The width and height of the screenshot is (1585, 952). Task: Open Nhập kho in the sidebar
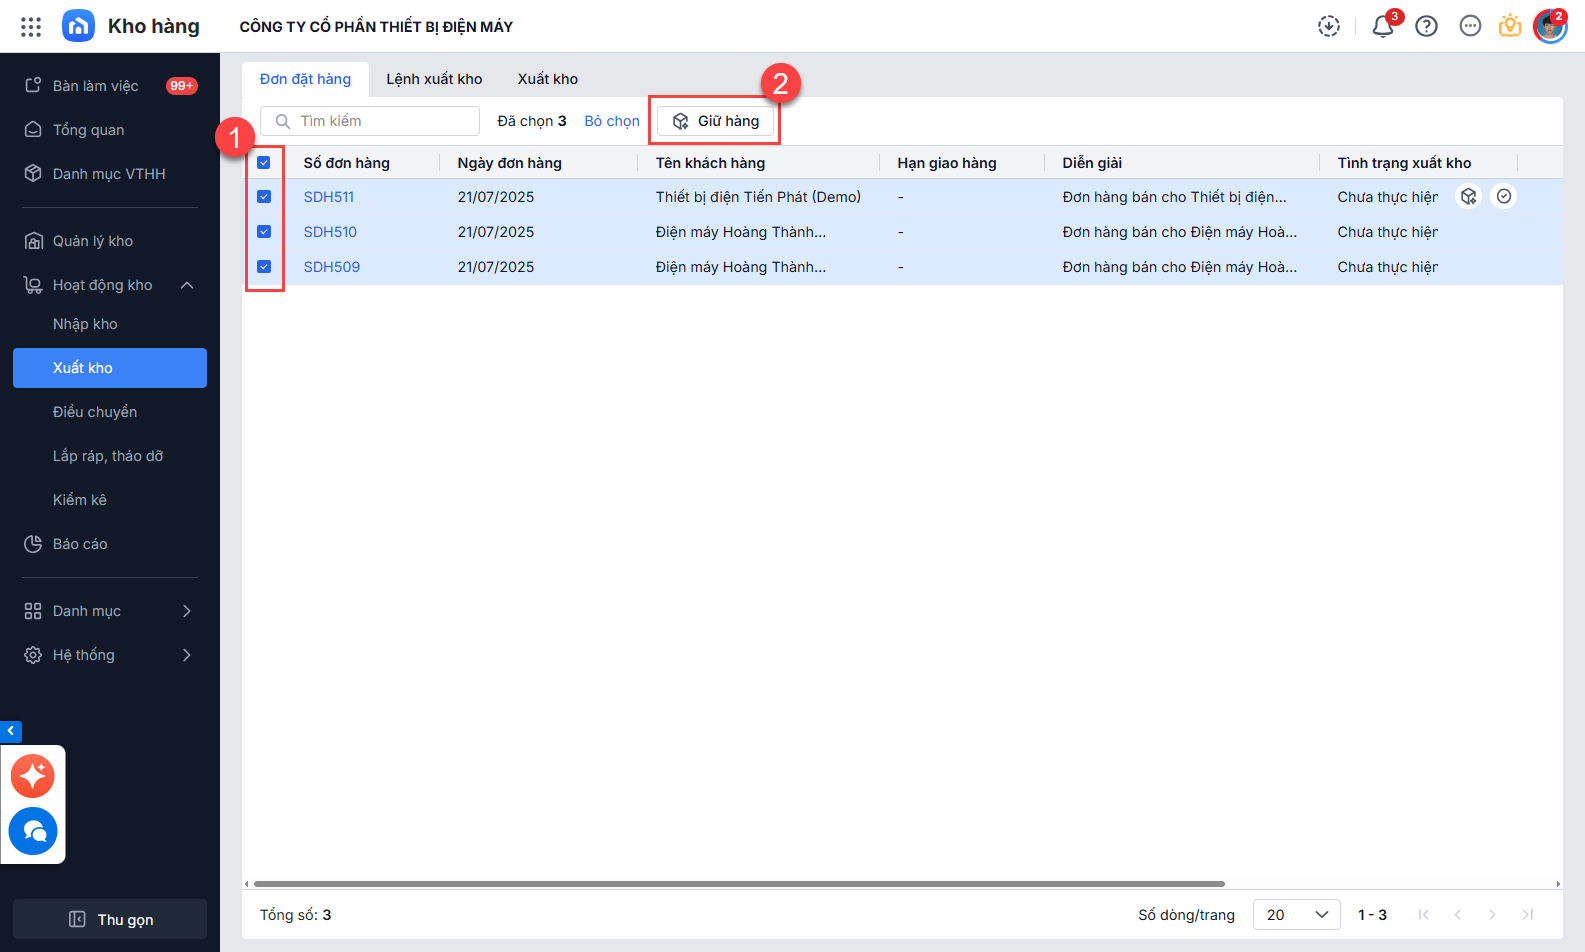point(85,324)
